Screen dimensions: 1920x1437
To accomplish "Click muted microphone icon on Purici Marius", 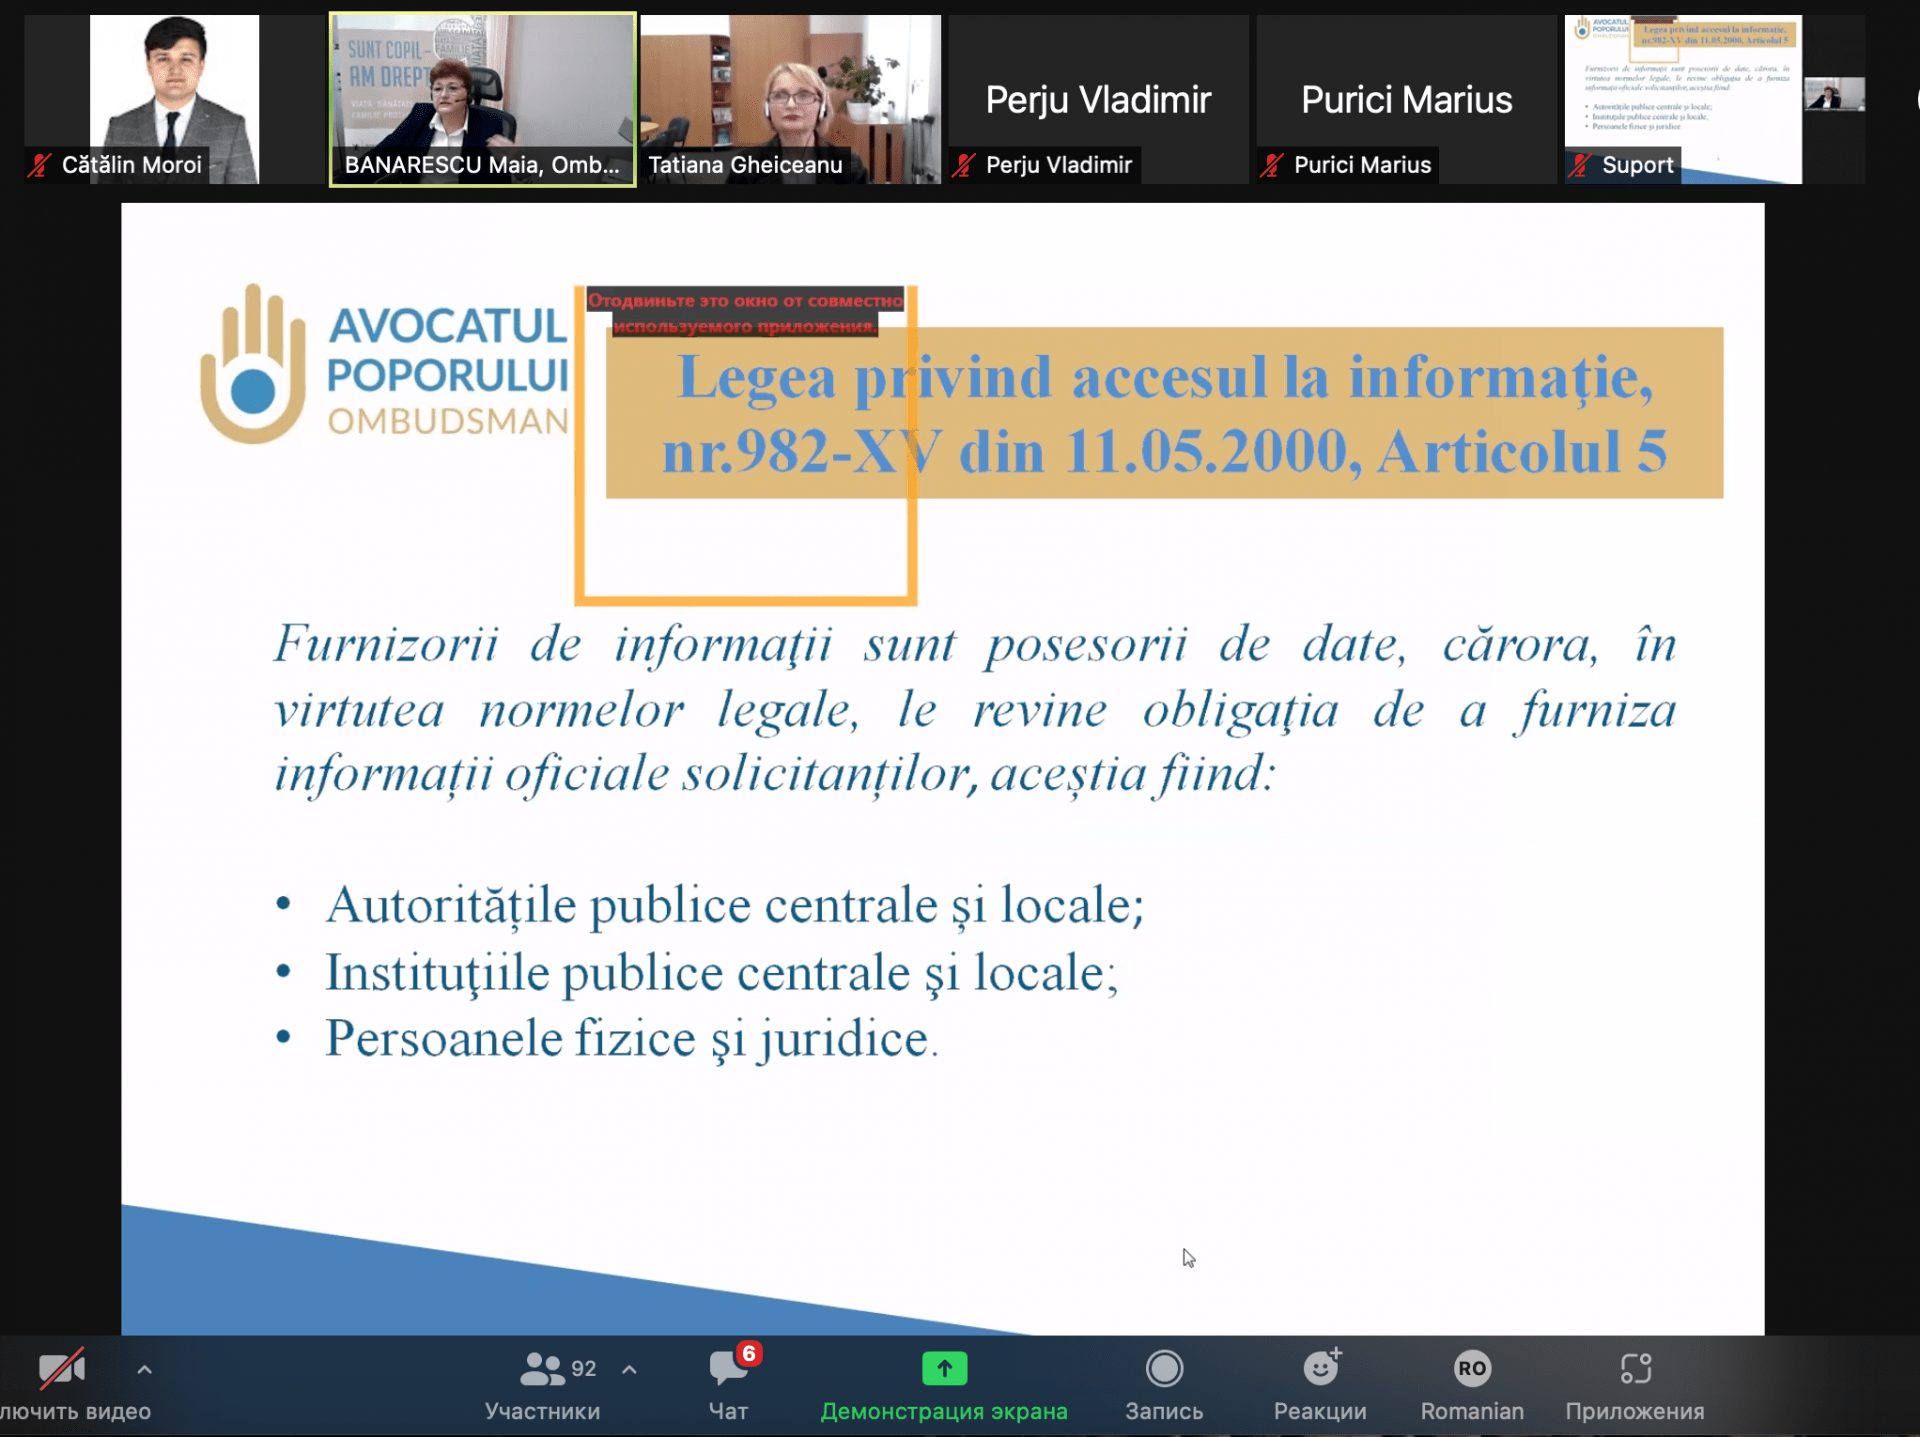I will point(1272,165).
